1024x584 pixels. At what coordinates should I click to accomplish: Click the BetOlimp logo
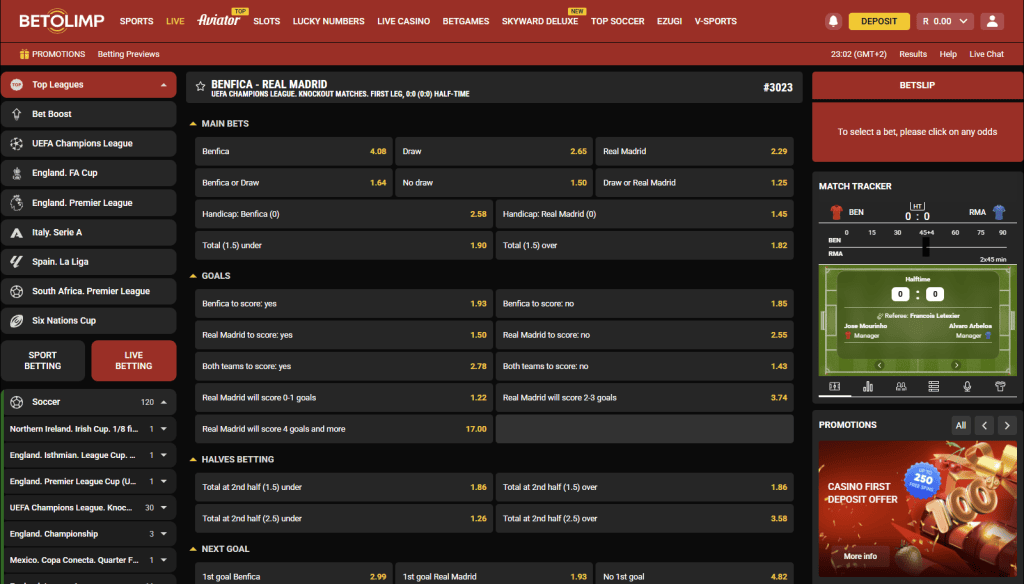61,21
